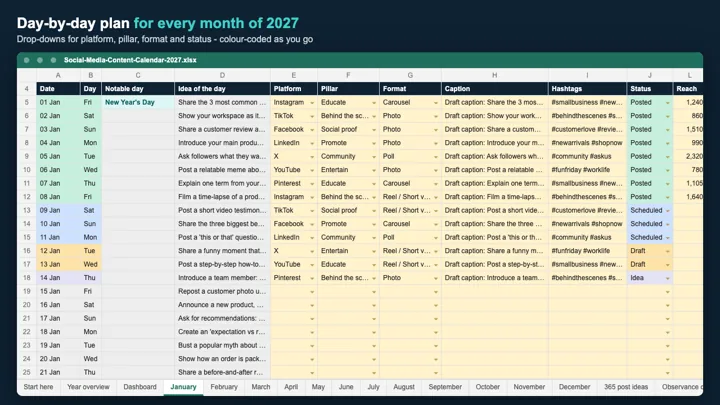The image size is (720, 405).
Task: Switch to the Start here sheet tab
Action: 38,387
